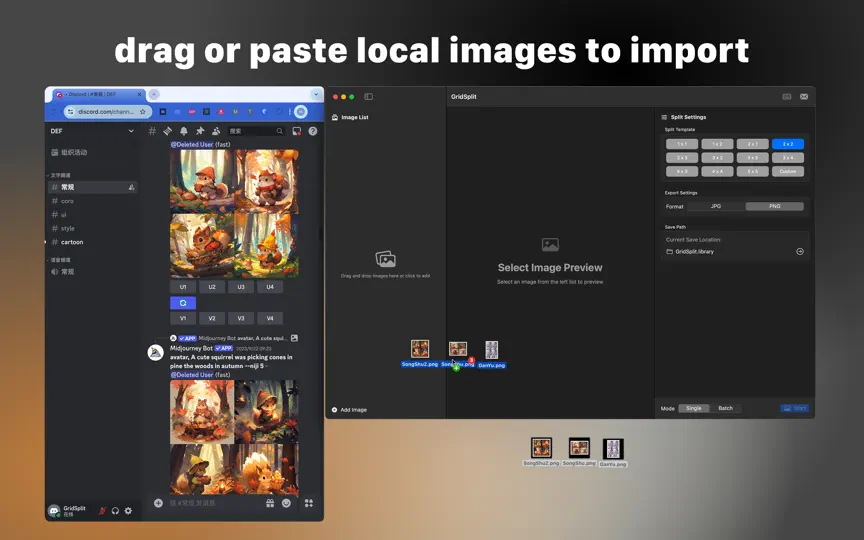Click the Split Settings header icon
The height and width of the screenshot is (540, 864).
[x=664, y=117]
